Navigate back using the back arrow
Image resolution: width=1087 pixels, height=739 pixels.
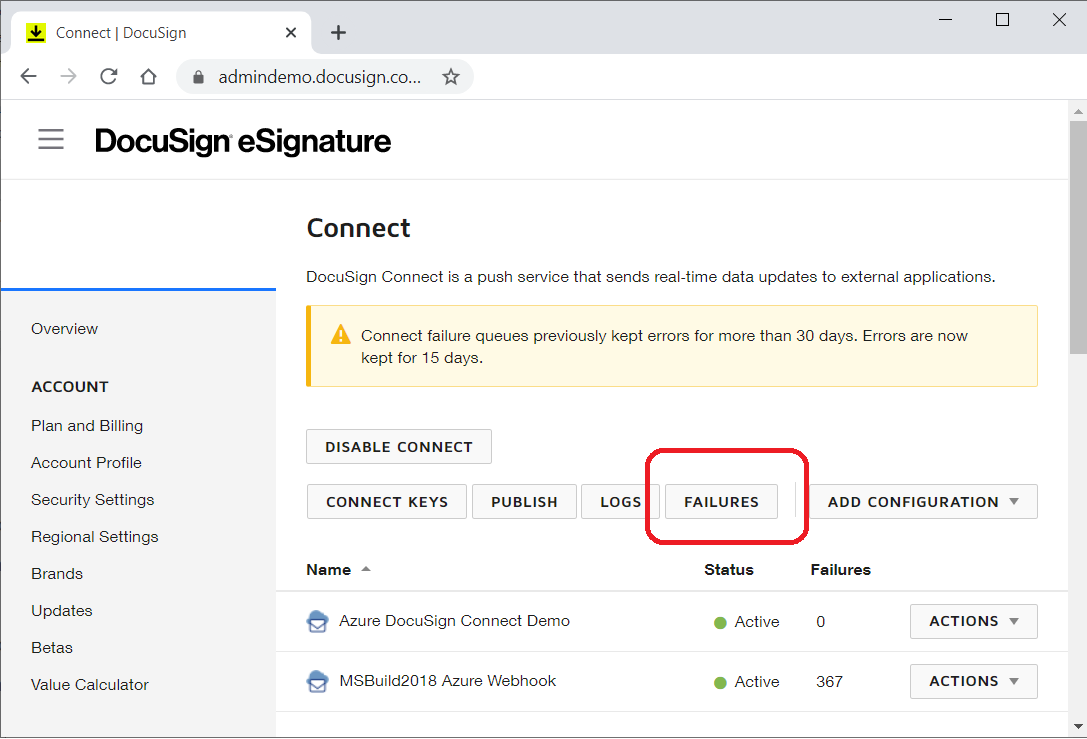coord(28,76)
